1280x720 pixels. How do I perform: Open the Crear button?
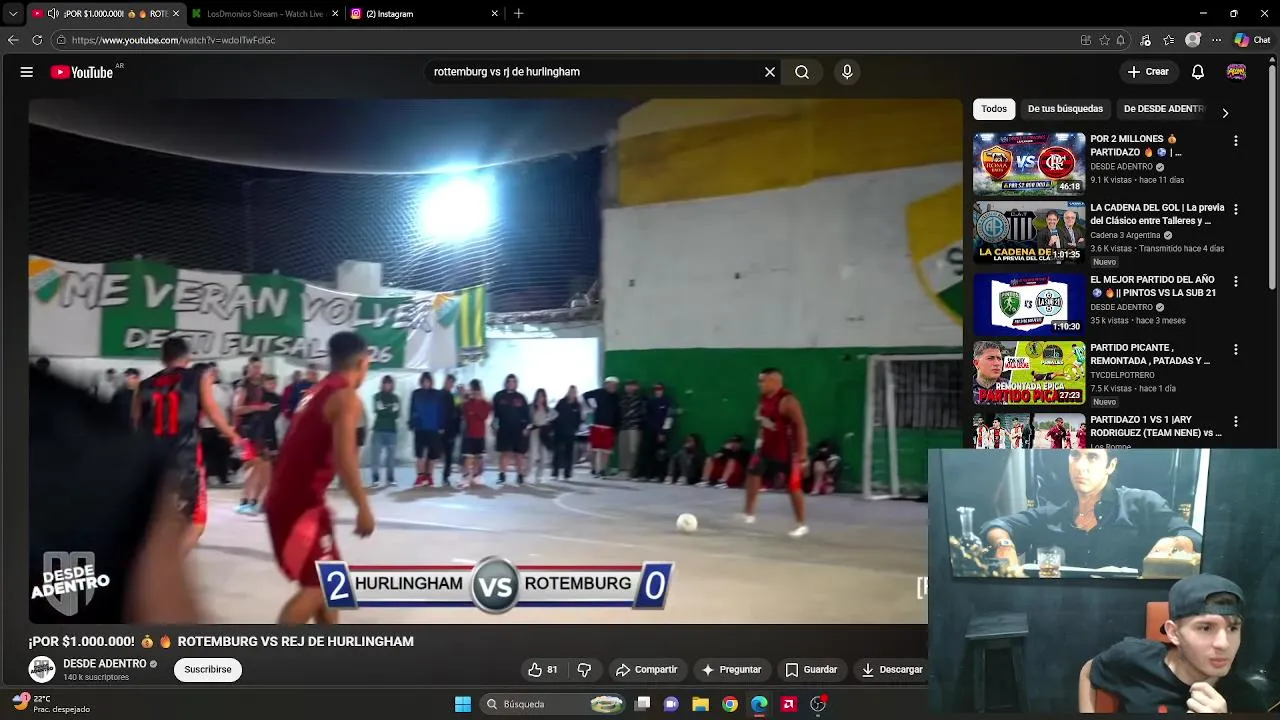pos(1148,72)
